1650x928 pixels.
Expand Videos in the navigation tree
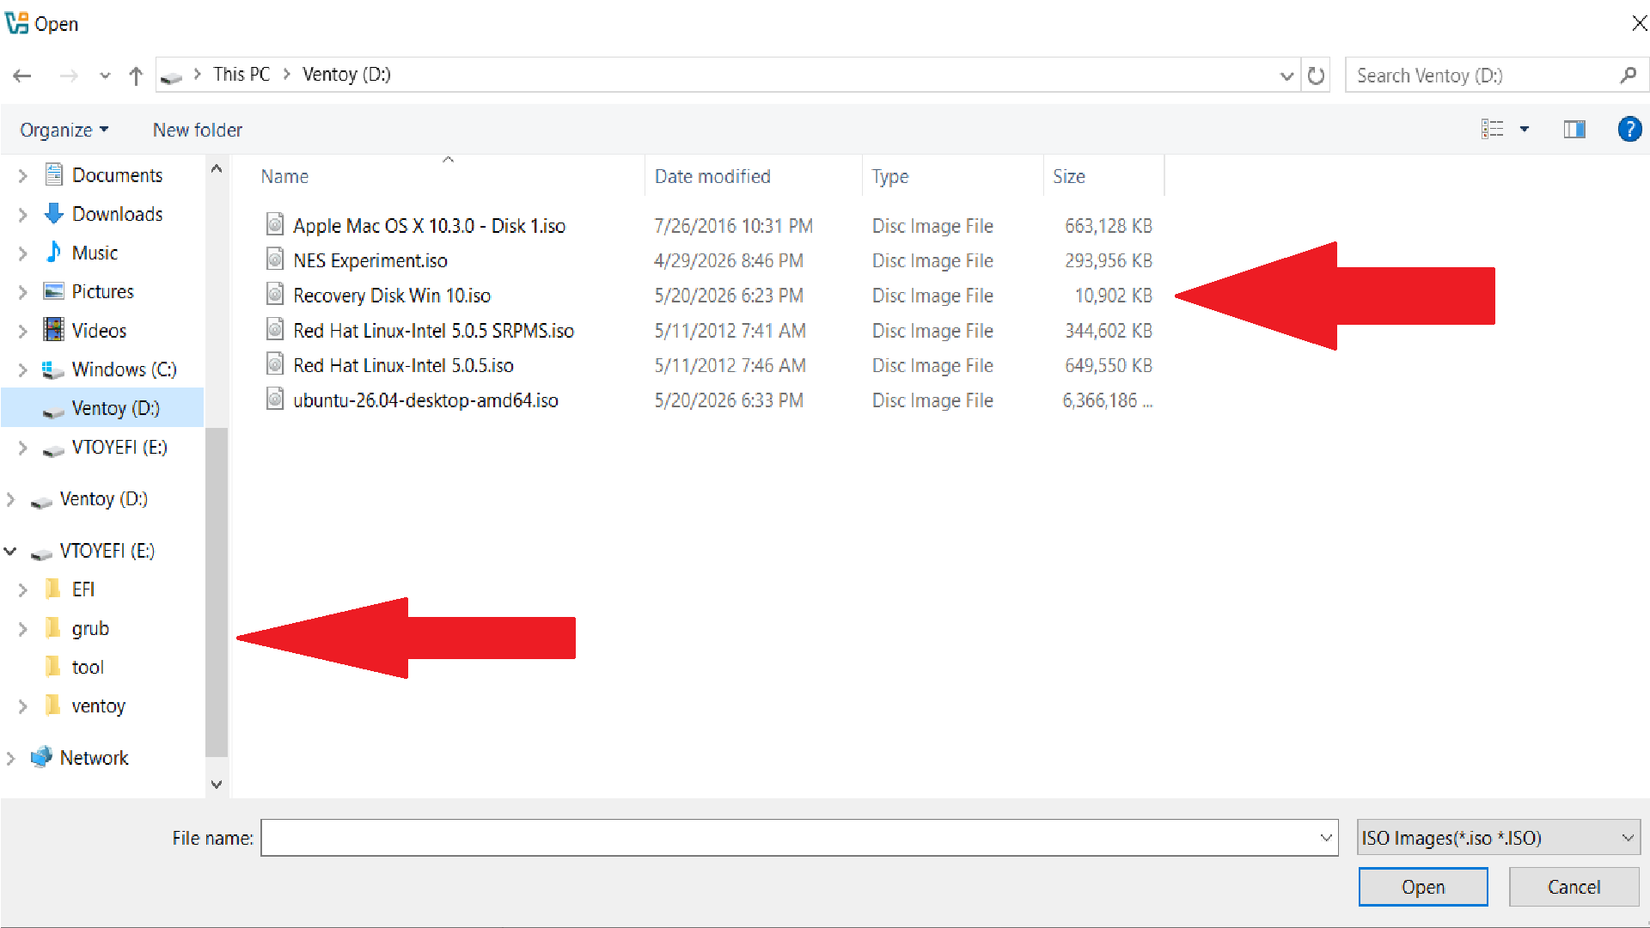22,331
